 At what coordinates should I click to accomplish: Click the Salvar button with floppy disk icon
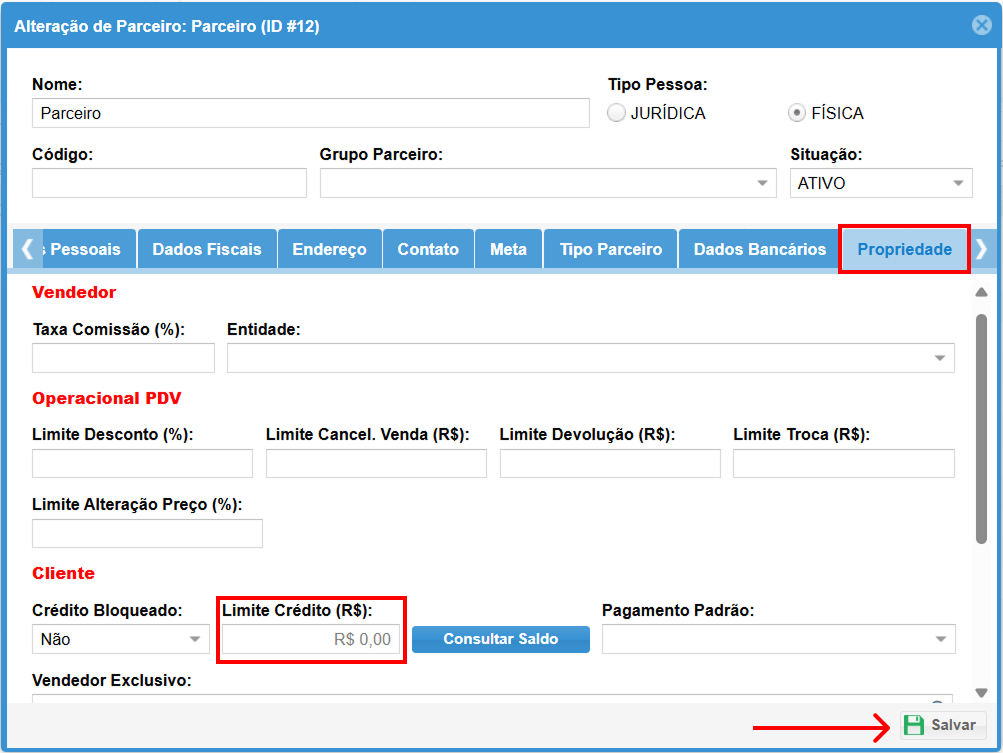pos(943,726)
